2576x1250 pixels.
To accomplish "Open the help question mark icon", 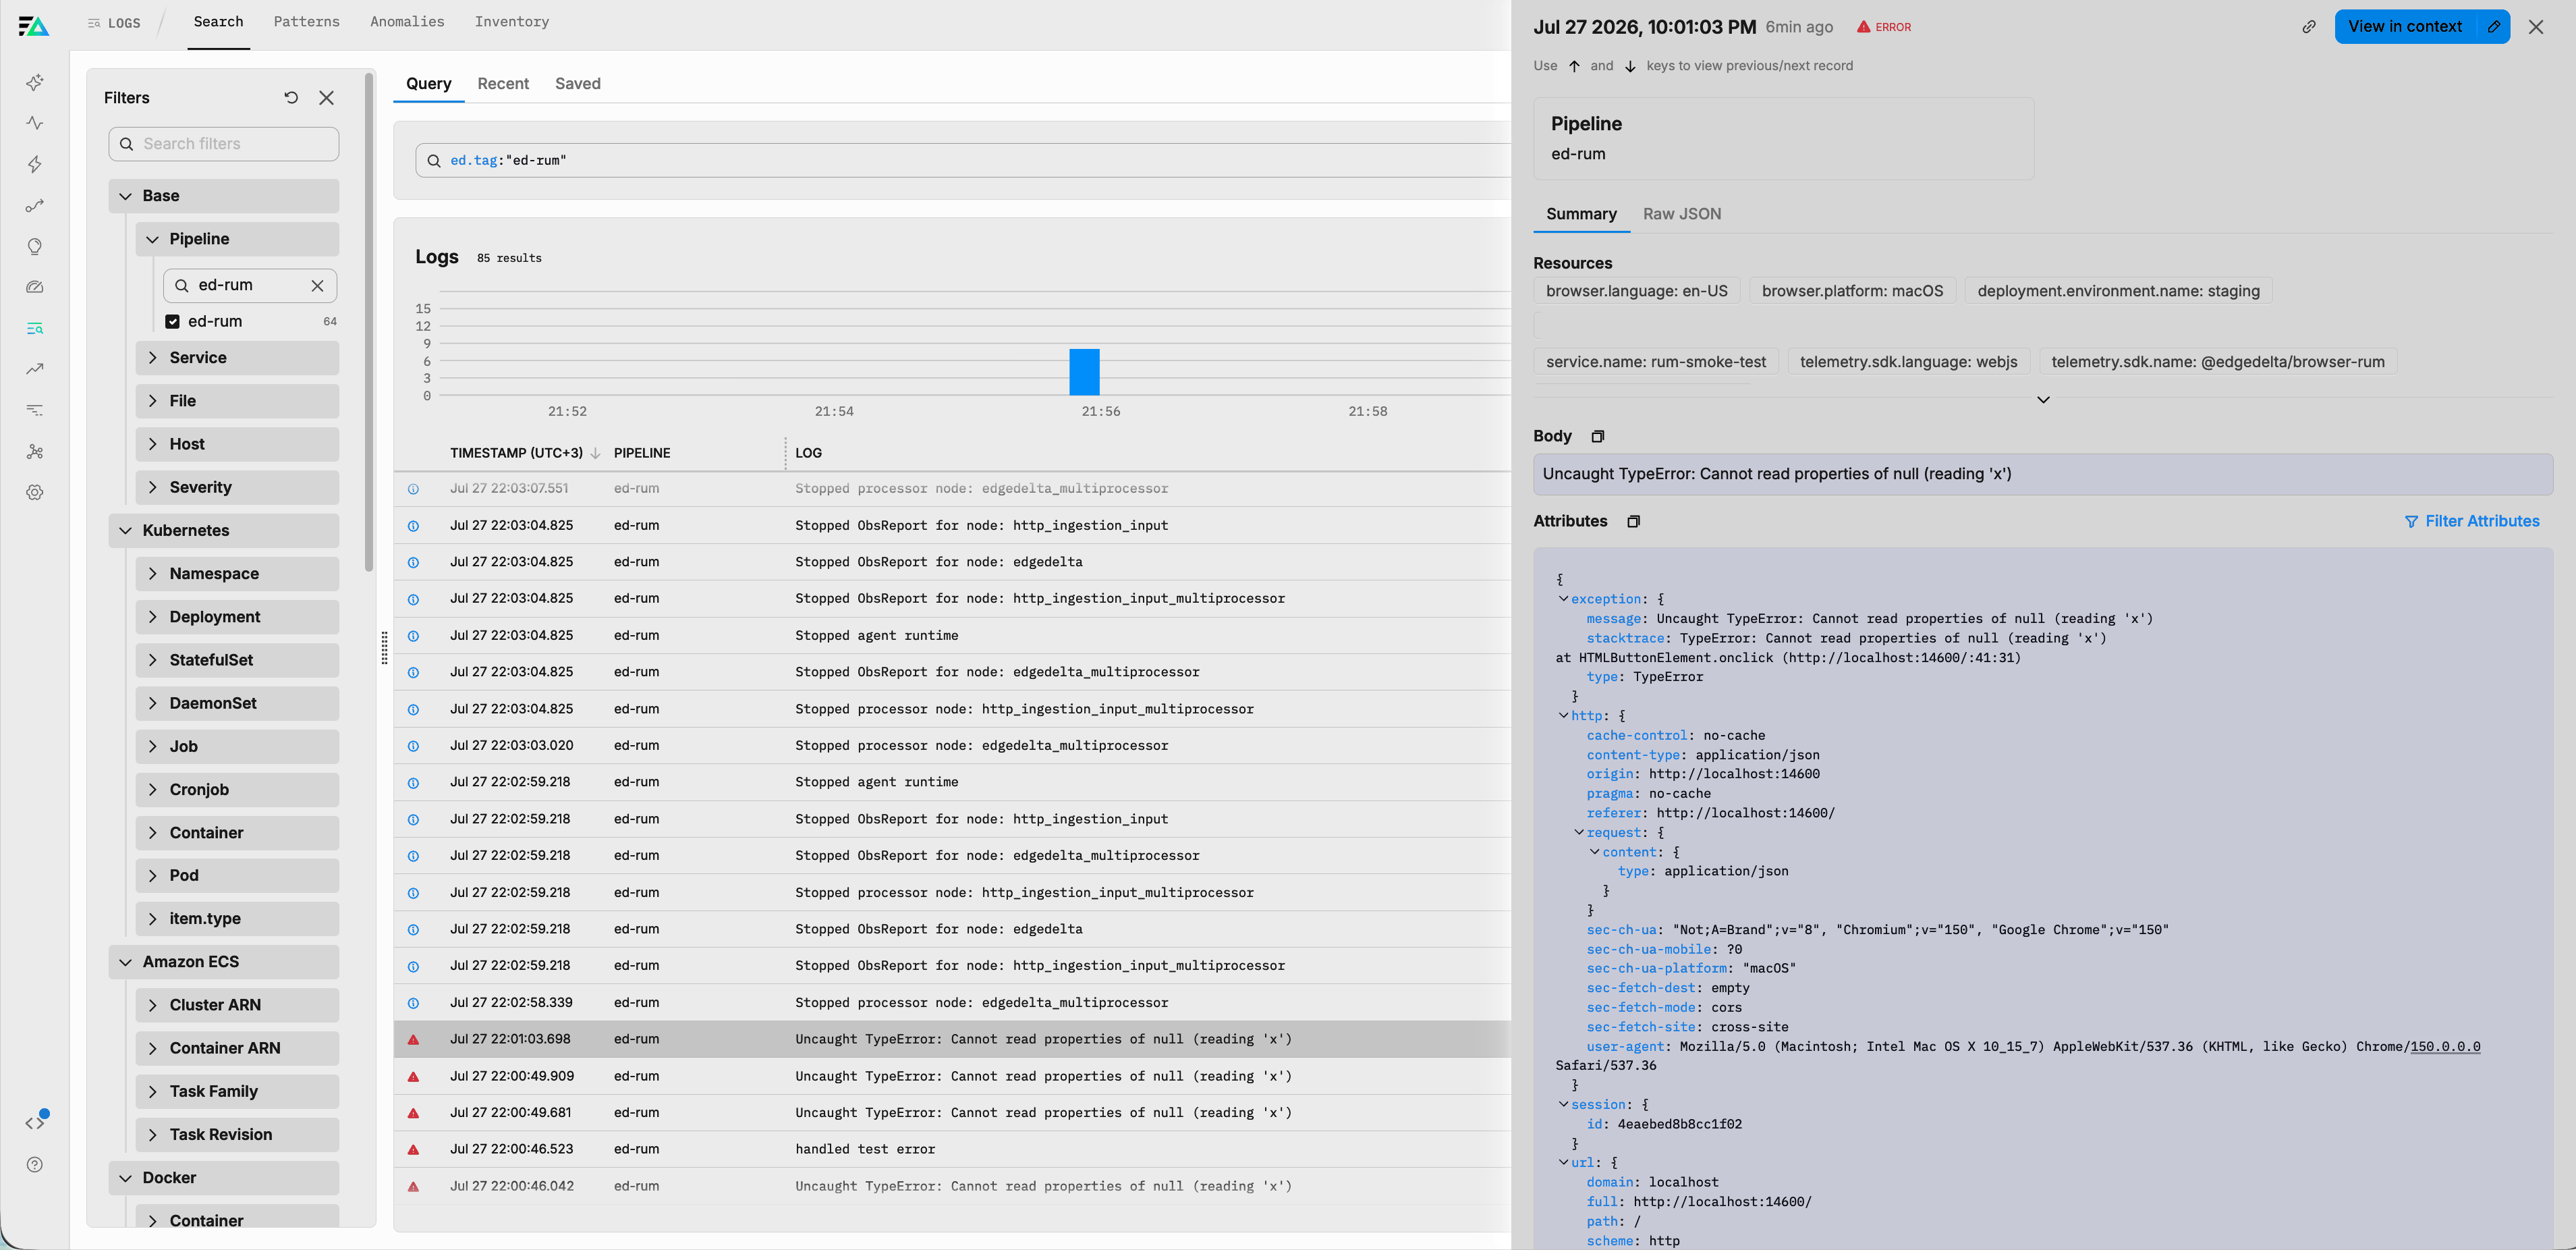I will coord(35,1164).
